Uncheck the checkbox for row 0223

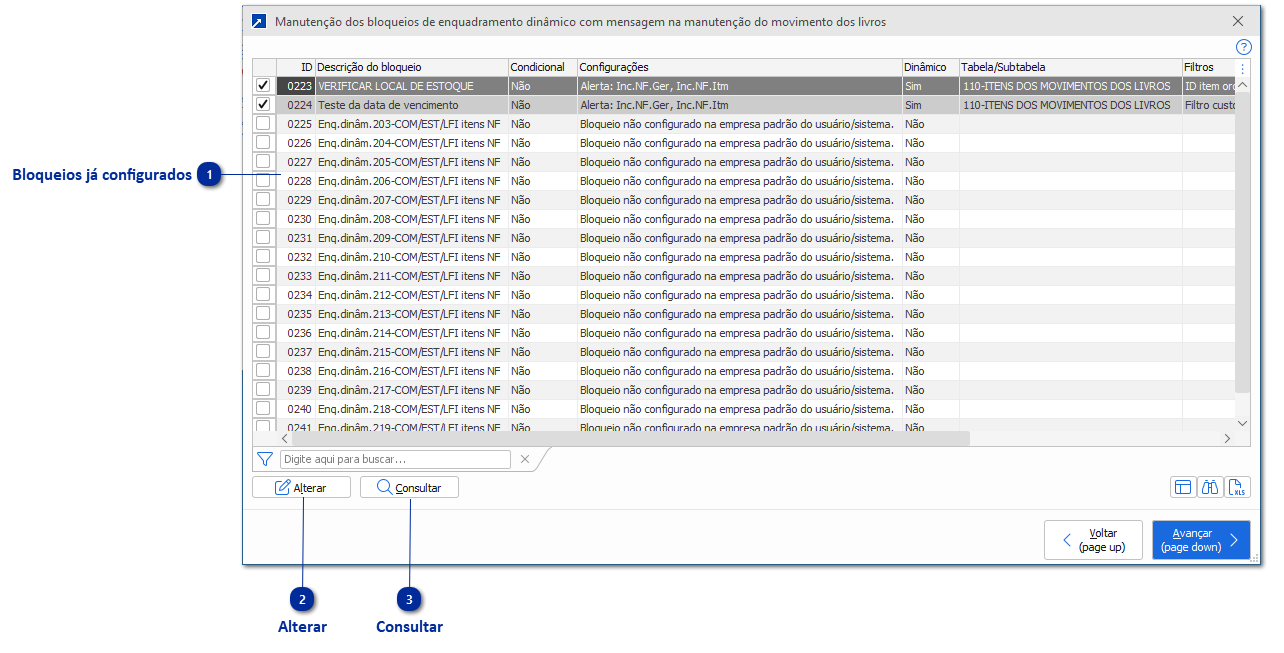point(264,86)
